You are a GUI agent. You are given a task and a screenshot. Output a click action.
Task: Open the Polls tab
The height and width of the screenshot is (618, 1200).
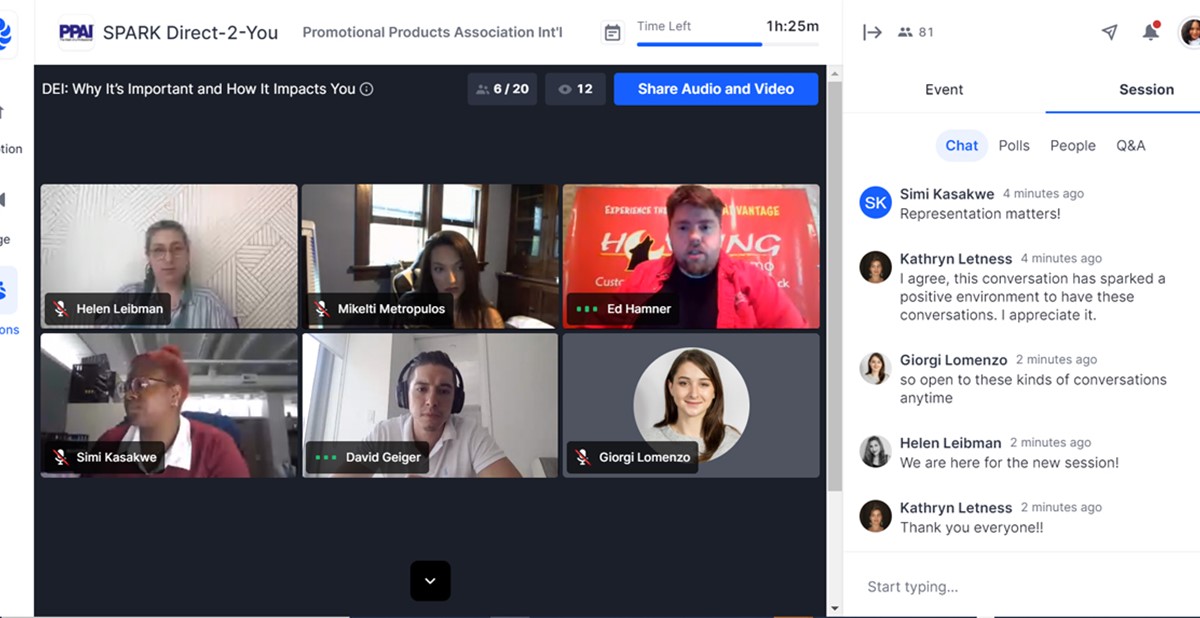pos(1013,145)
